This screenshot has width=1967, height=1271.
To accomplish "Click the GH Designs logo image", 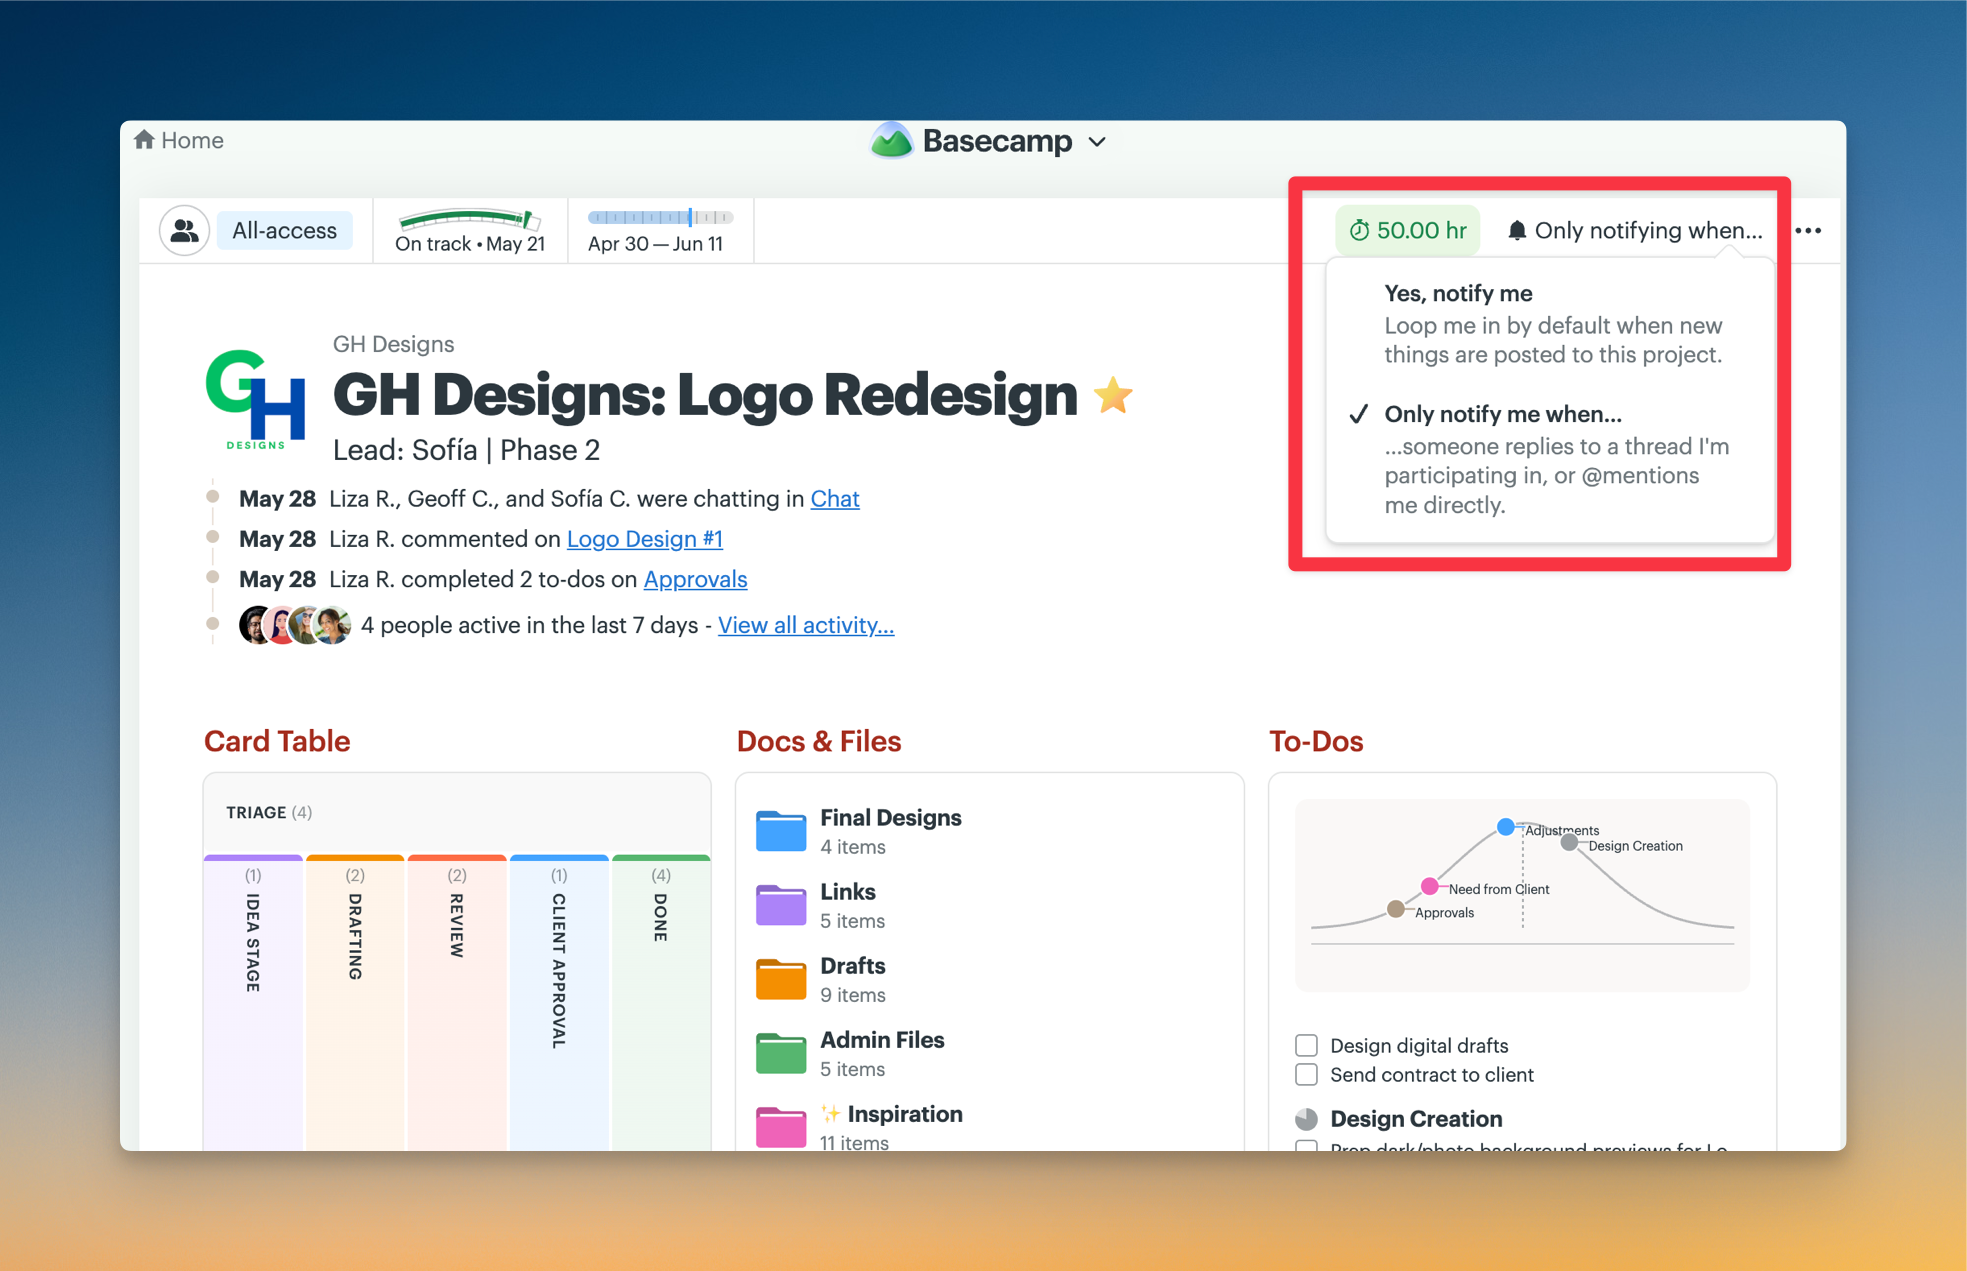I will [256, 399].
